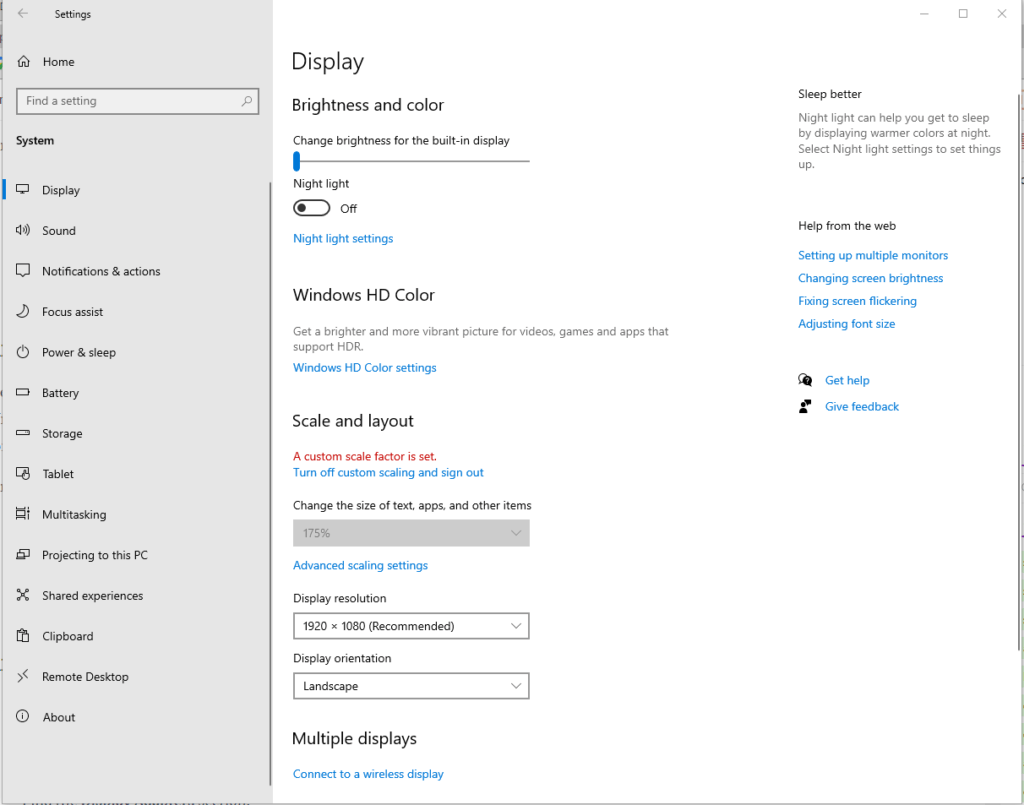Open Night light settings
Viewport: 1024px width, 805px height.
(x=343, y=238)
